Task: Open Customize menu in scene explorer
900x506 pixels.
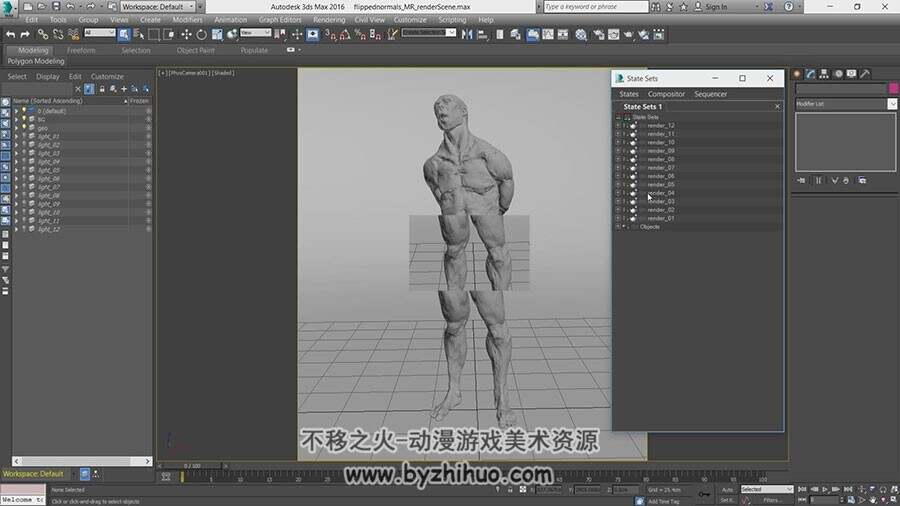Action: 107,76
